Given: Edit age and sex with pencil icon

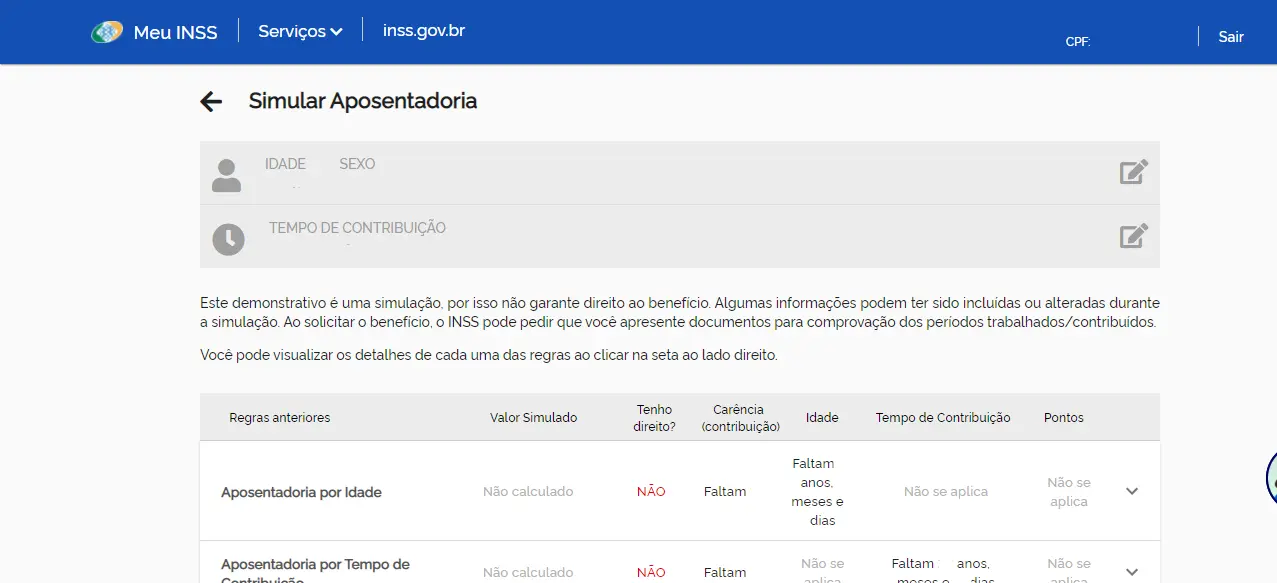Looking at the screenshot, I should click(x=1133, y=172).
